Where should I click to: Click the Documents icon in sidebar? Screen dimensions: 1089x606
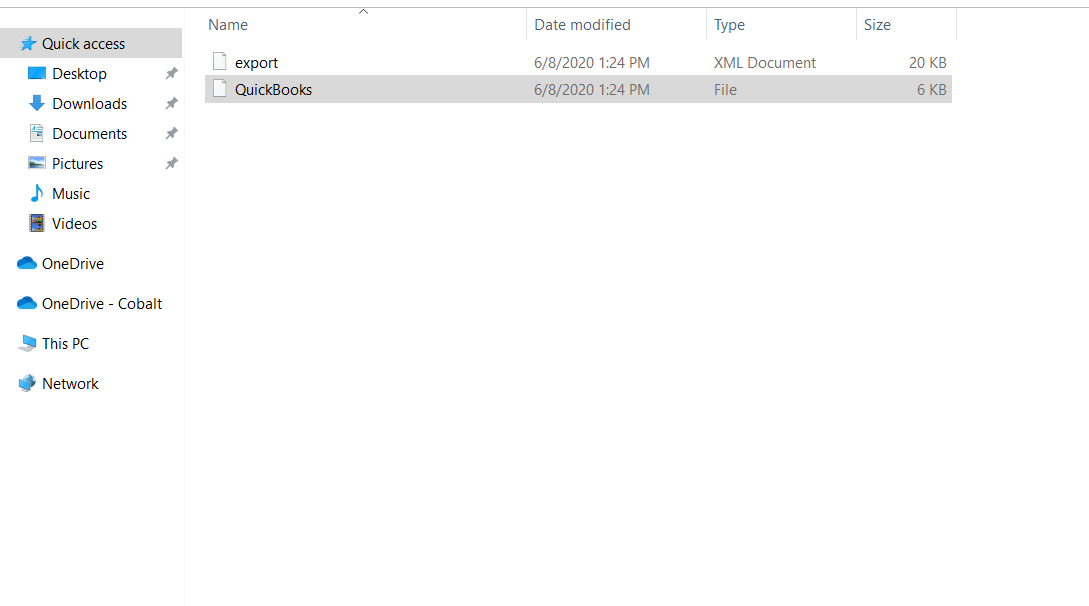(x=37, y=133)
